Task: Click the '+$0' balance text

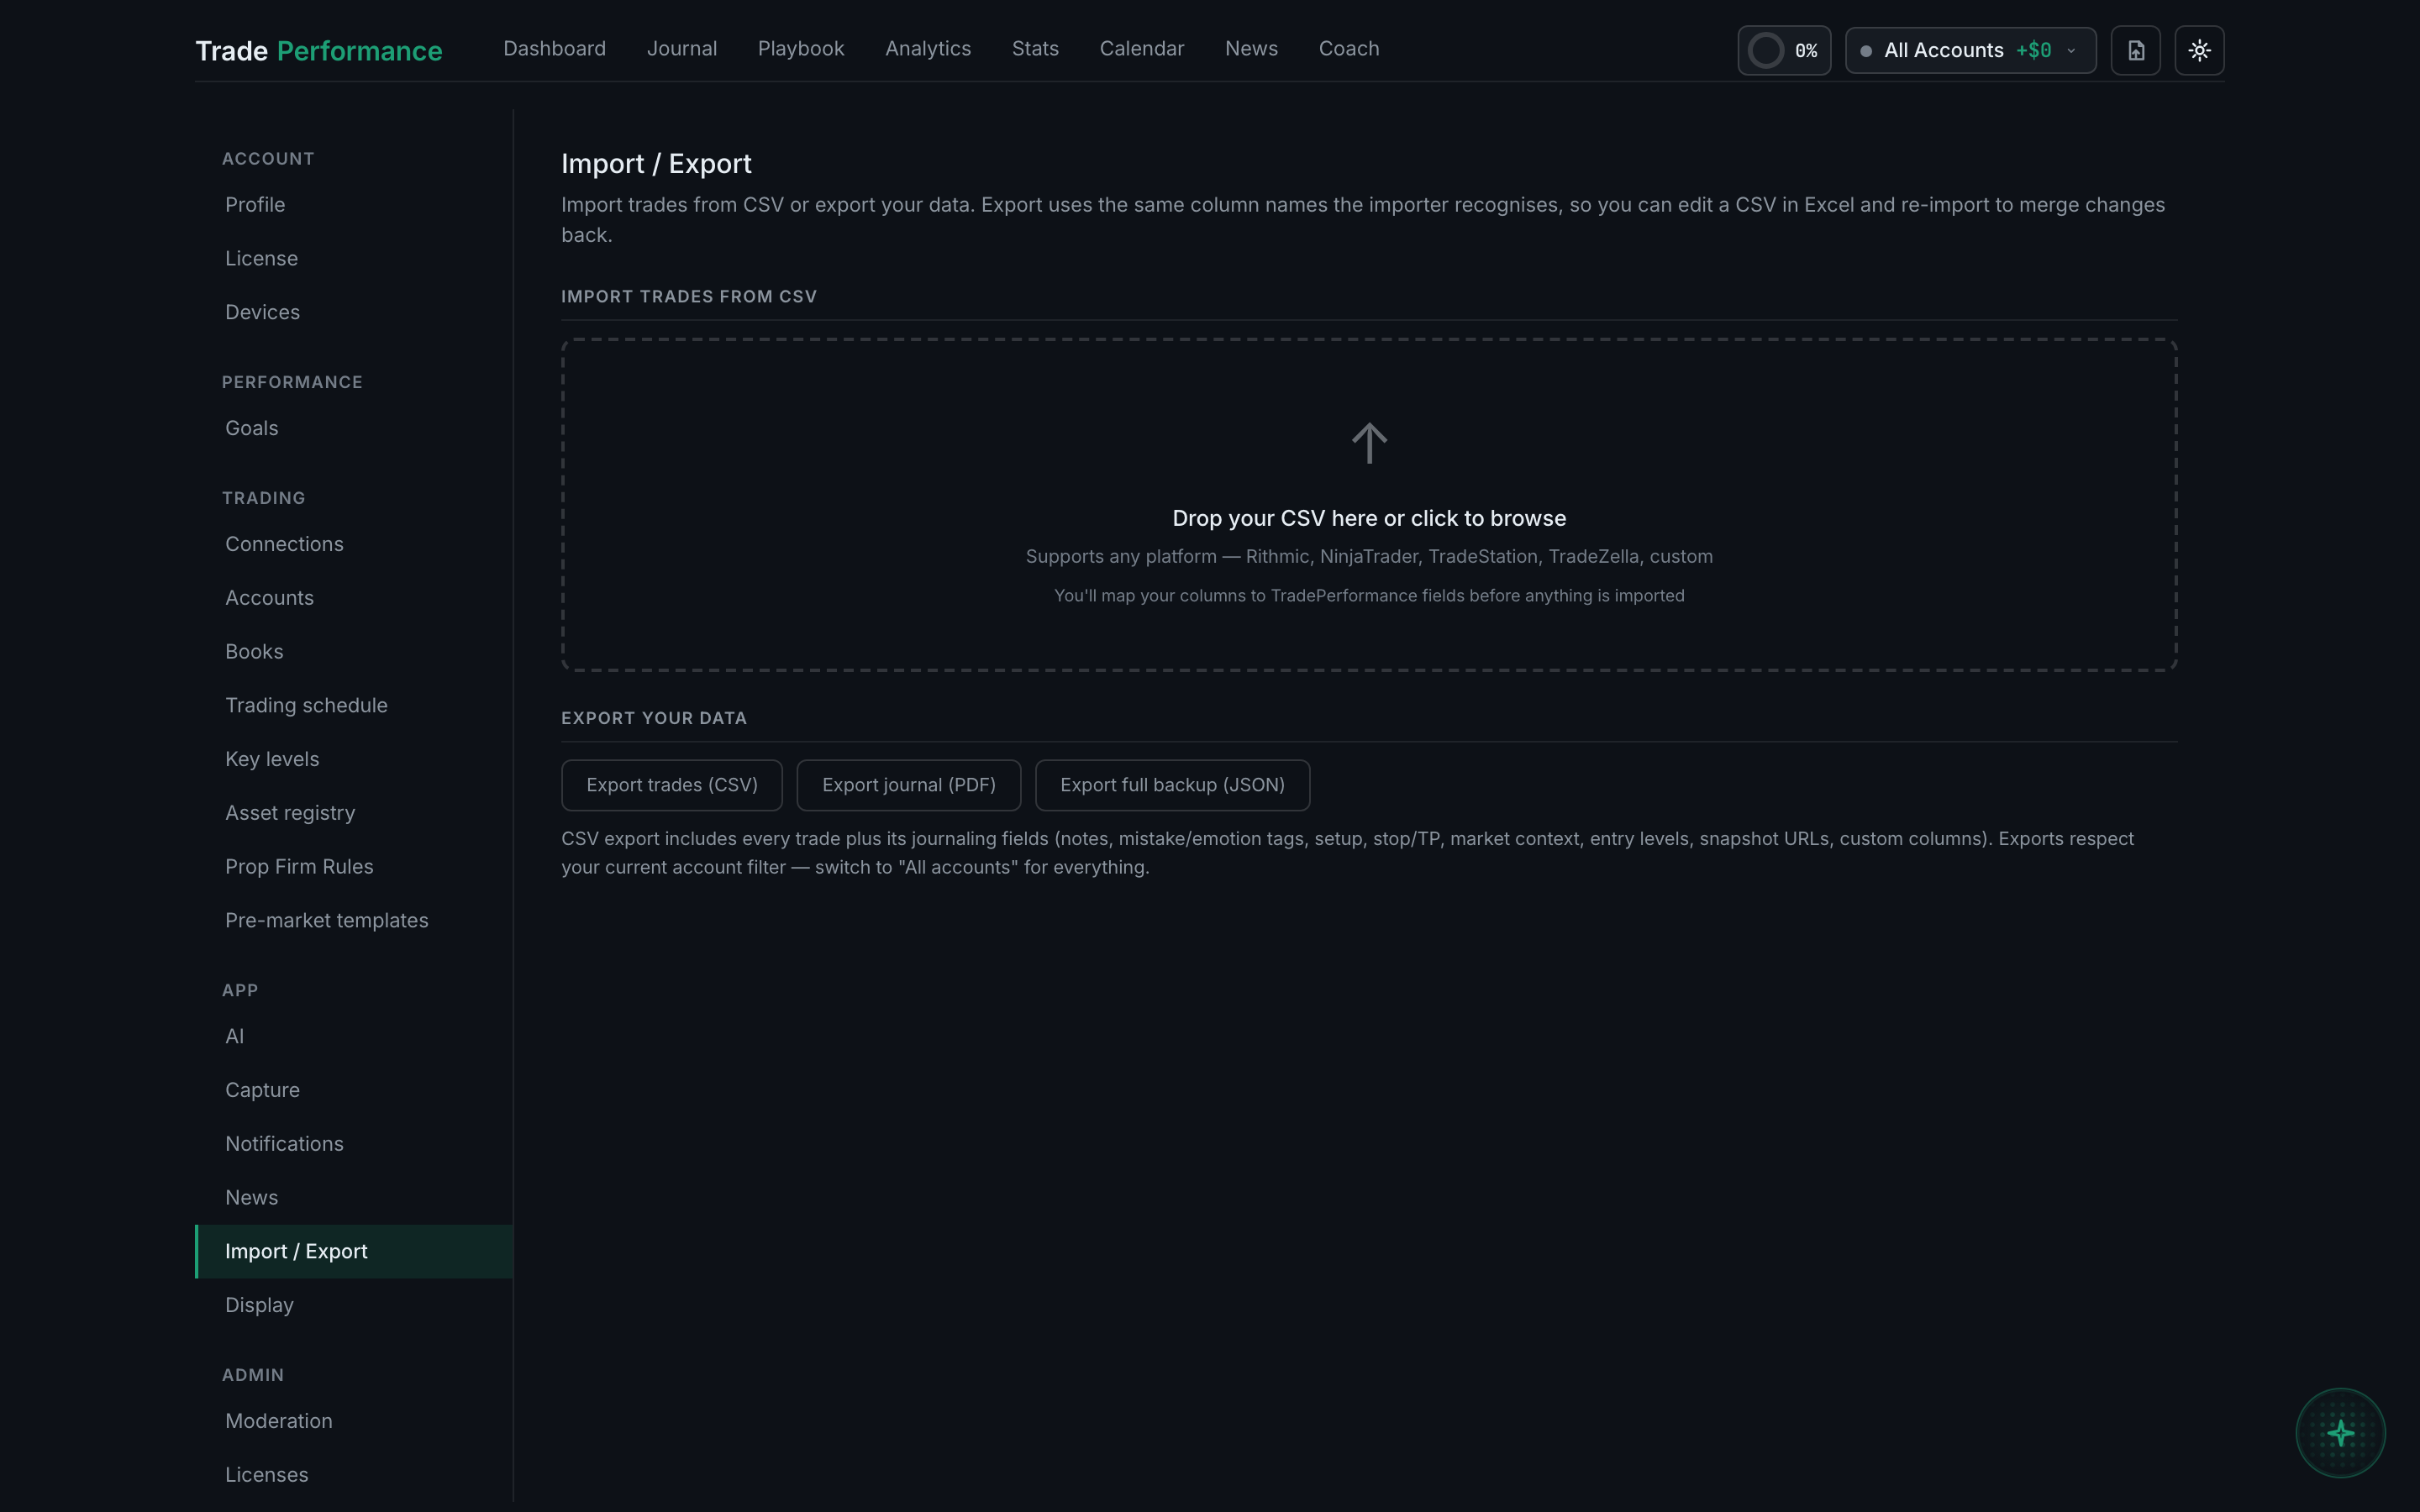Action: click(2033, 50)
